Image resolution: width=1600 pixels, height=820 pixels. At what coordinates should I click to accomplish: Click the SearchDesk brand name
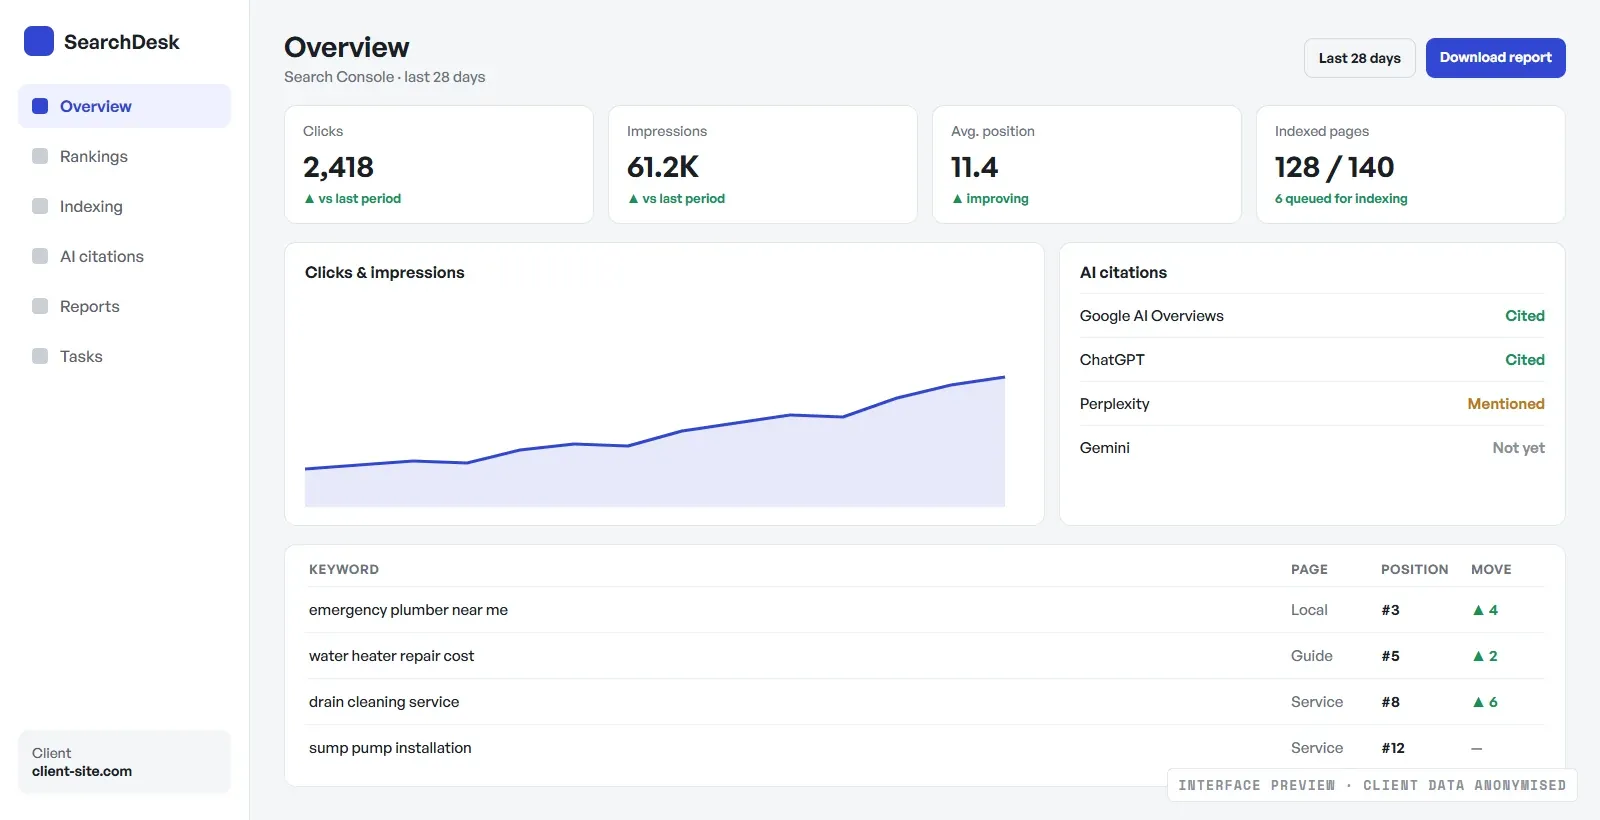122,42
